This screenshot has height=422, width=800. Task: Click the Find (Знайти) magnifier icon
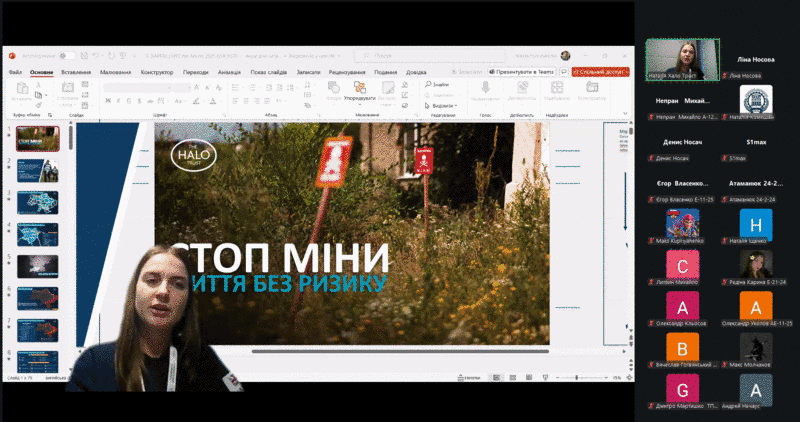[x=428, y=85]
